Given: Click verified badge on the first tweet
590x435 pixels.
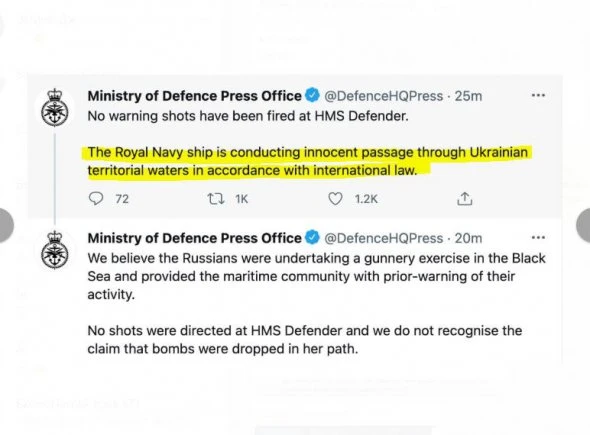Looking at the screenshot, I should click(312, 95).
